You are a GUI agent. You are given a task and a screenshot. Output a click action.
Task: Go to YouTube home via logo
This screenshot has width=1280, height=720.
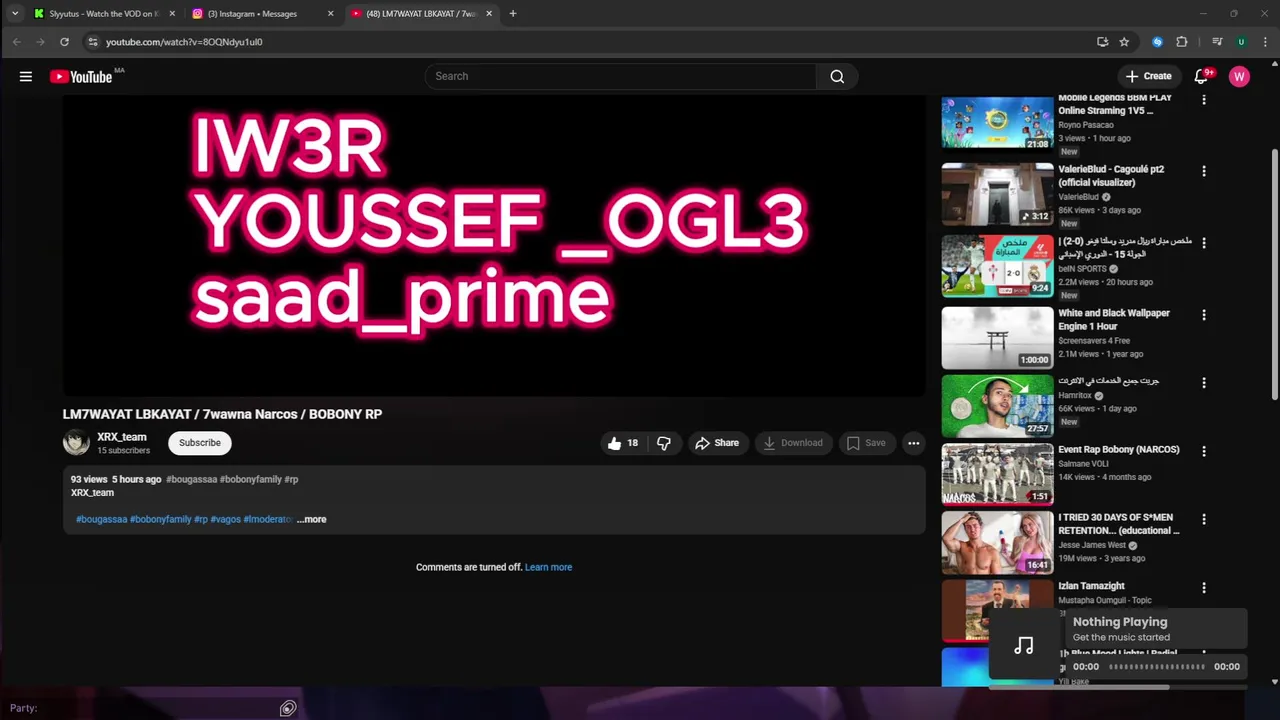coord(81,76)
